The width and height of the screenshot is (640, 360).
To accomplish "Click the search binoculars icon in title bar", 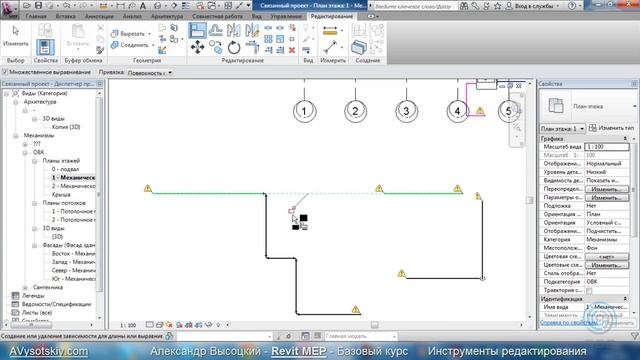I will coord(464,6).
